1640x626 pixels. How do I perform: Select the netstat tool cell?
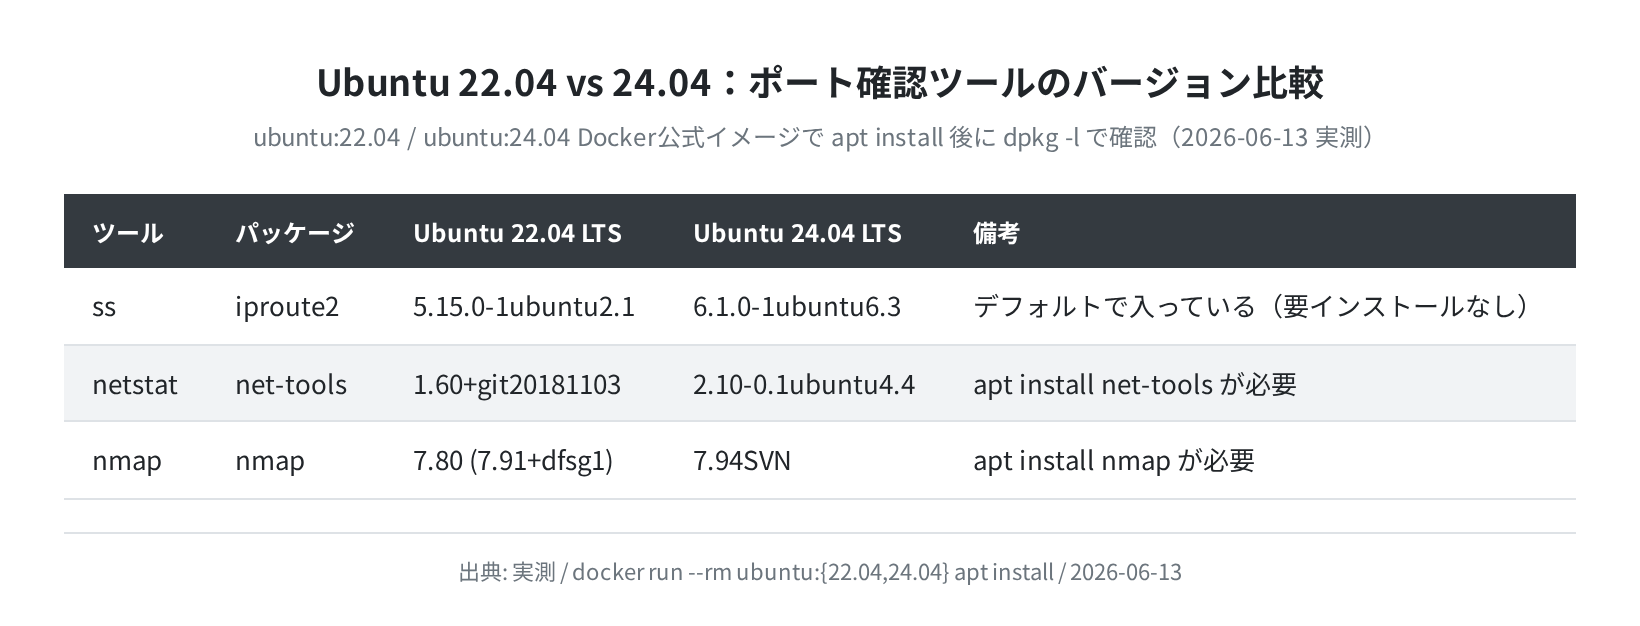click(135, 384)
